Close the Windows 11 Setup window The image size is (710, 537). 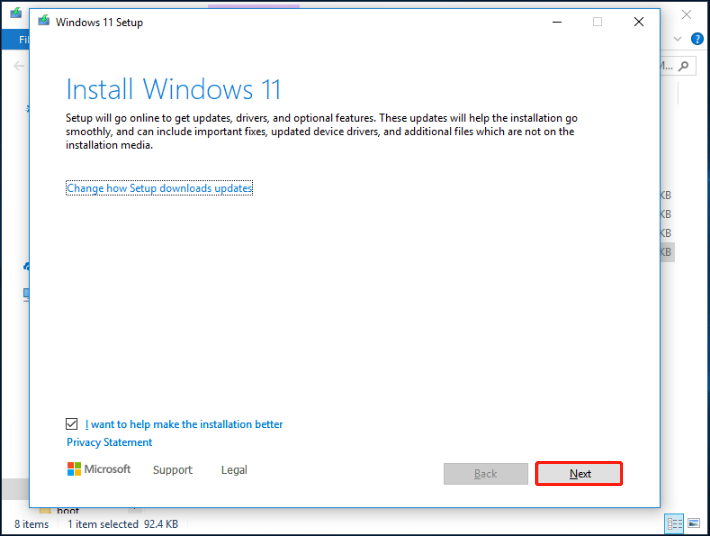pyautogui.click(x=638, y=22)
